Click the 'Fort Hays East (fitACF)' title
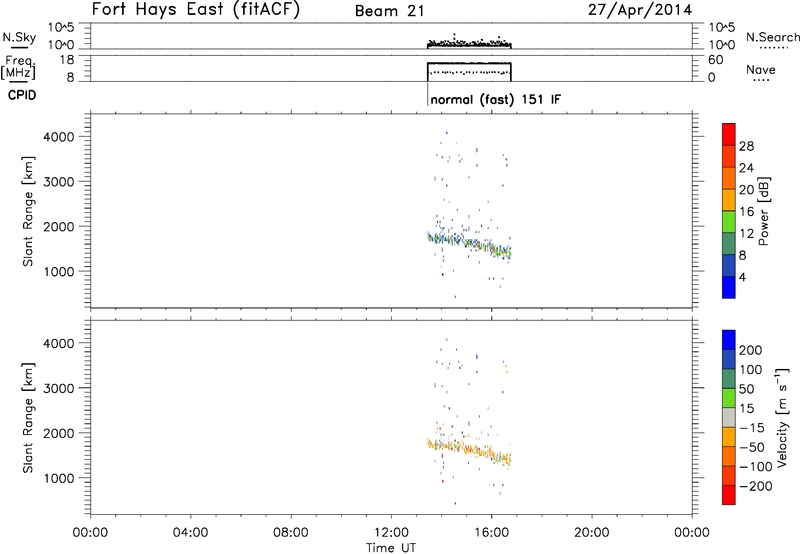The image size is (800, 554). [195, 10]
